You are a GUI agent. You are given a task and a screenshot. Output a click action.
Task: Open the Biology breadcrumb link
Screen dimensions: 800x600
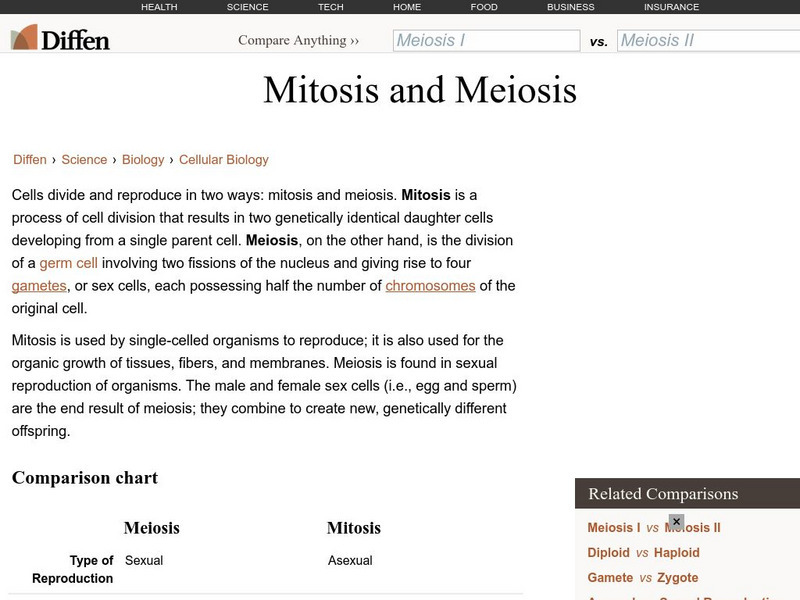pos(143,160)
